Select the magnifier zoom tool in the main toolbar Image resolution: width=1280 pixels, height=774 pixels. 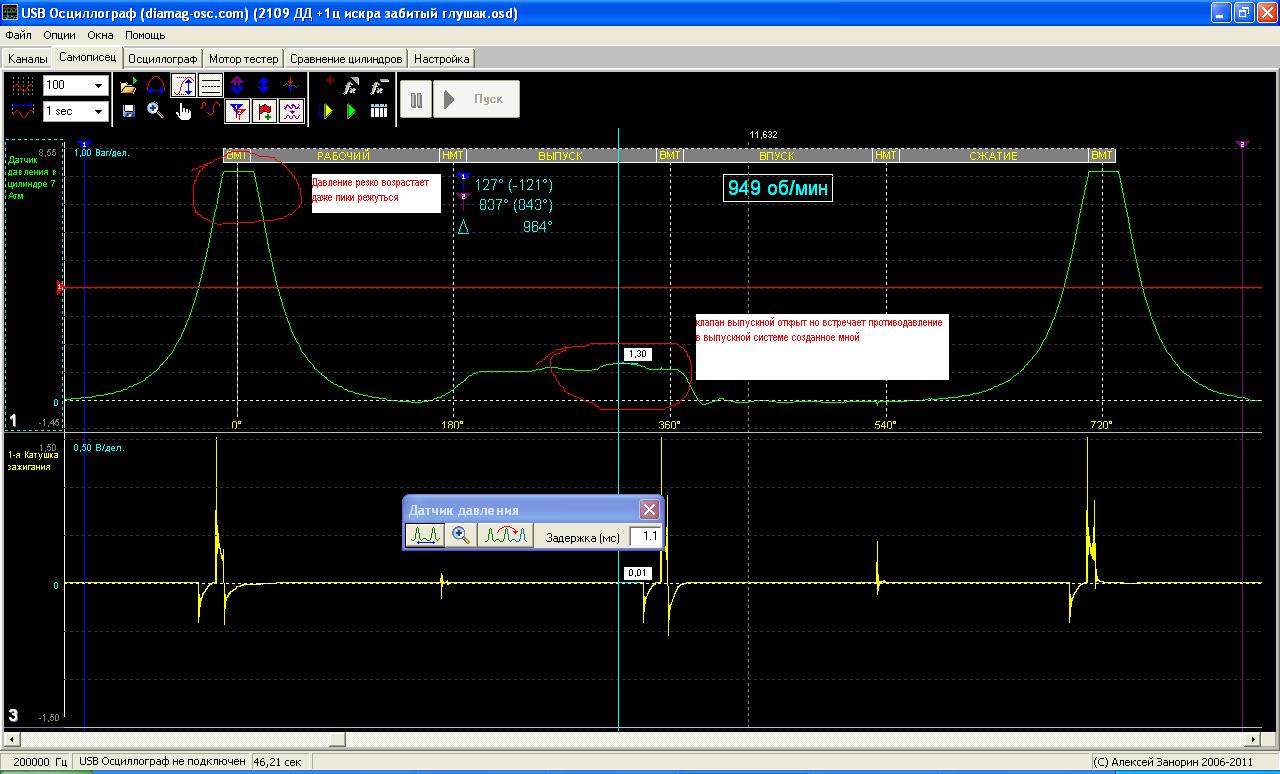[156, 111]
